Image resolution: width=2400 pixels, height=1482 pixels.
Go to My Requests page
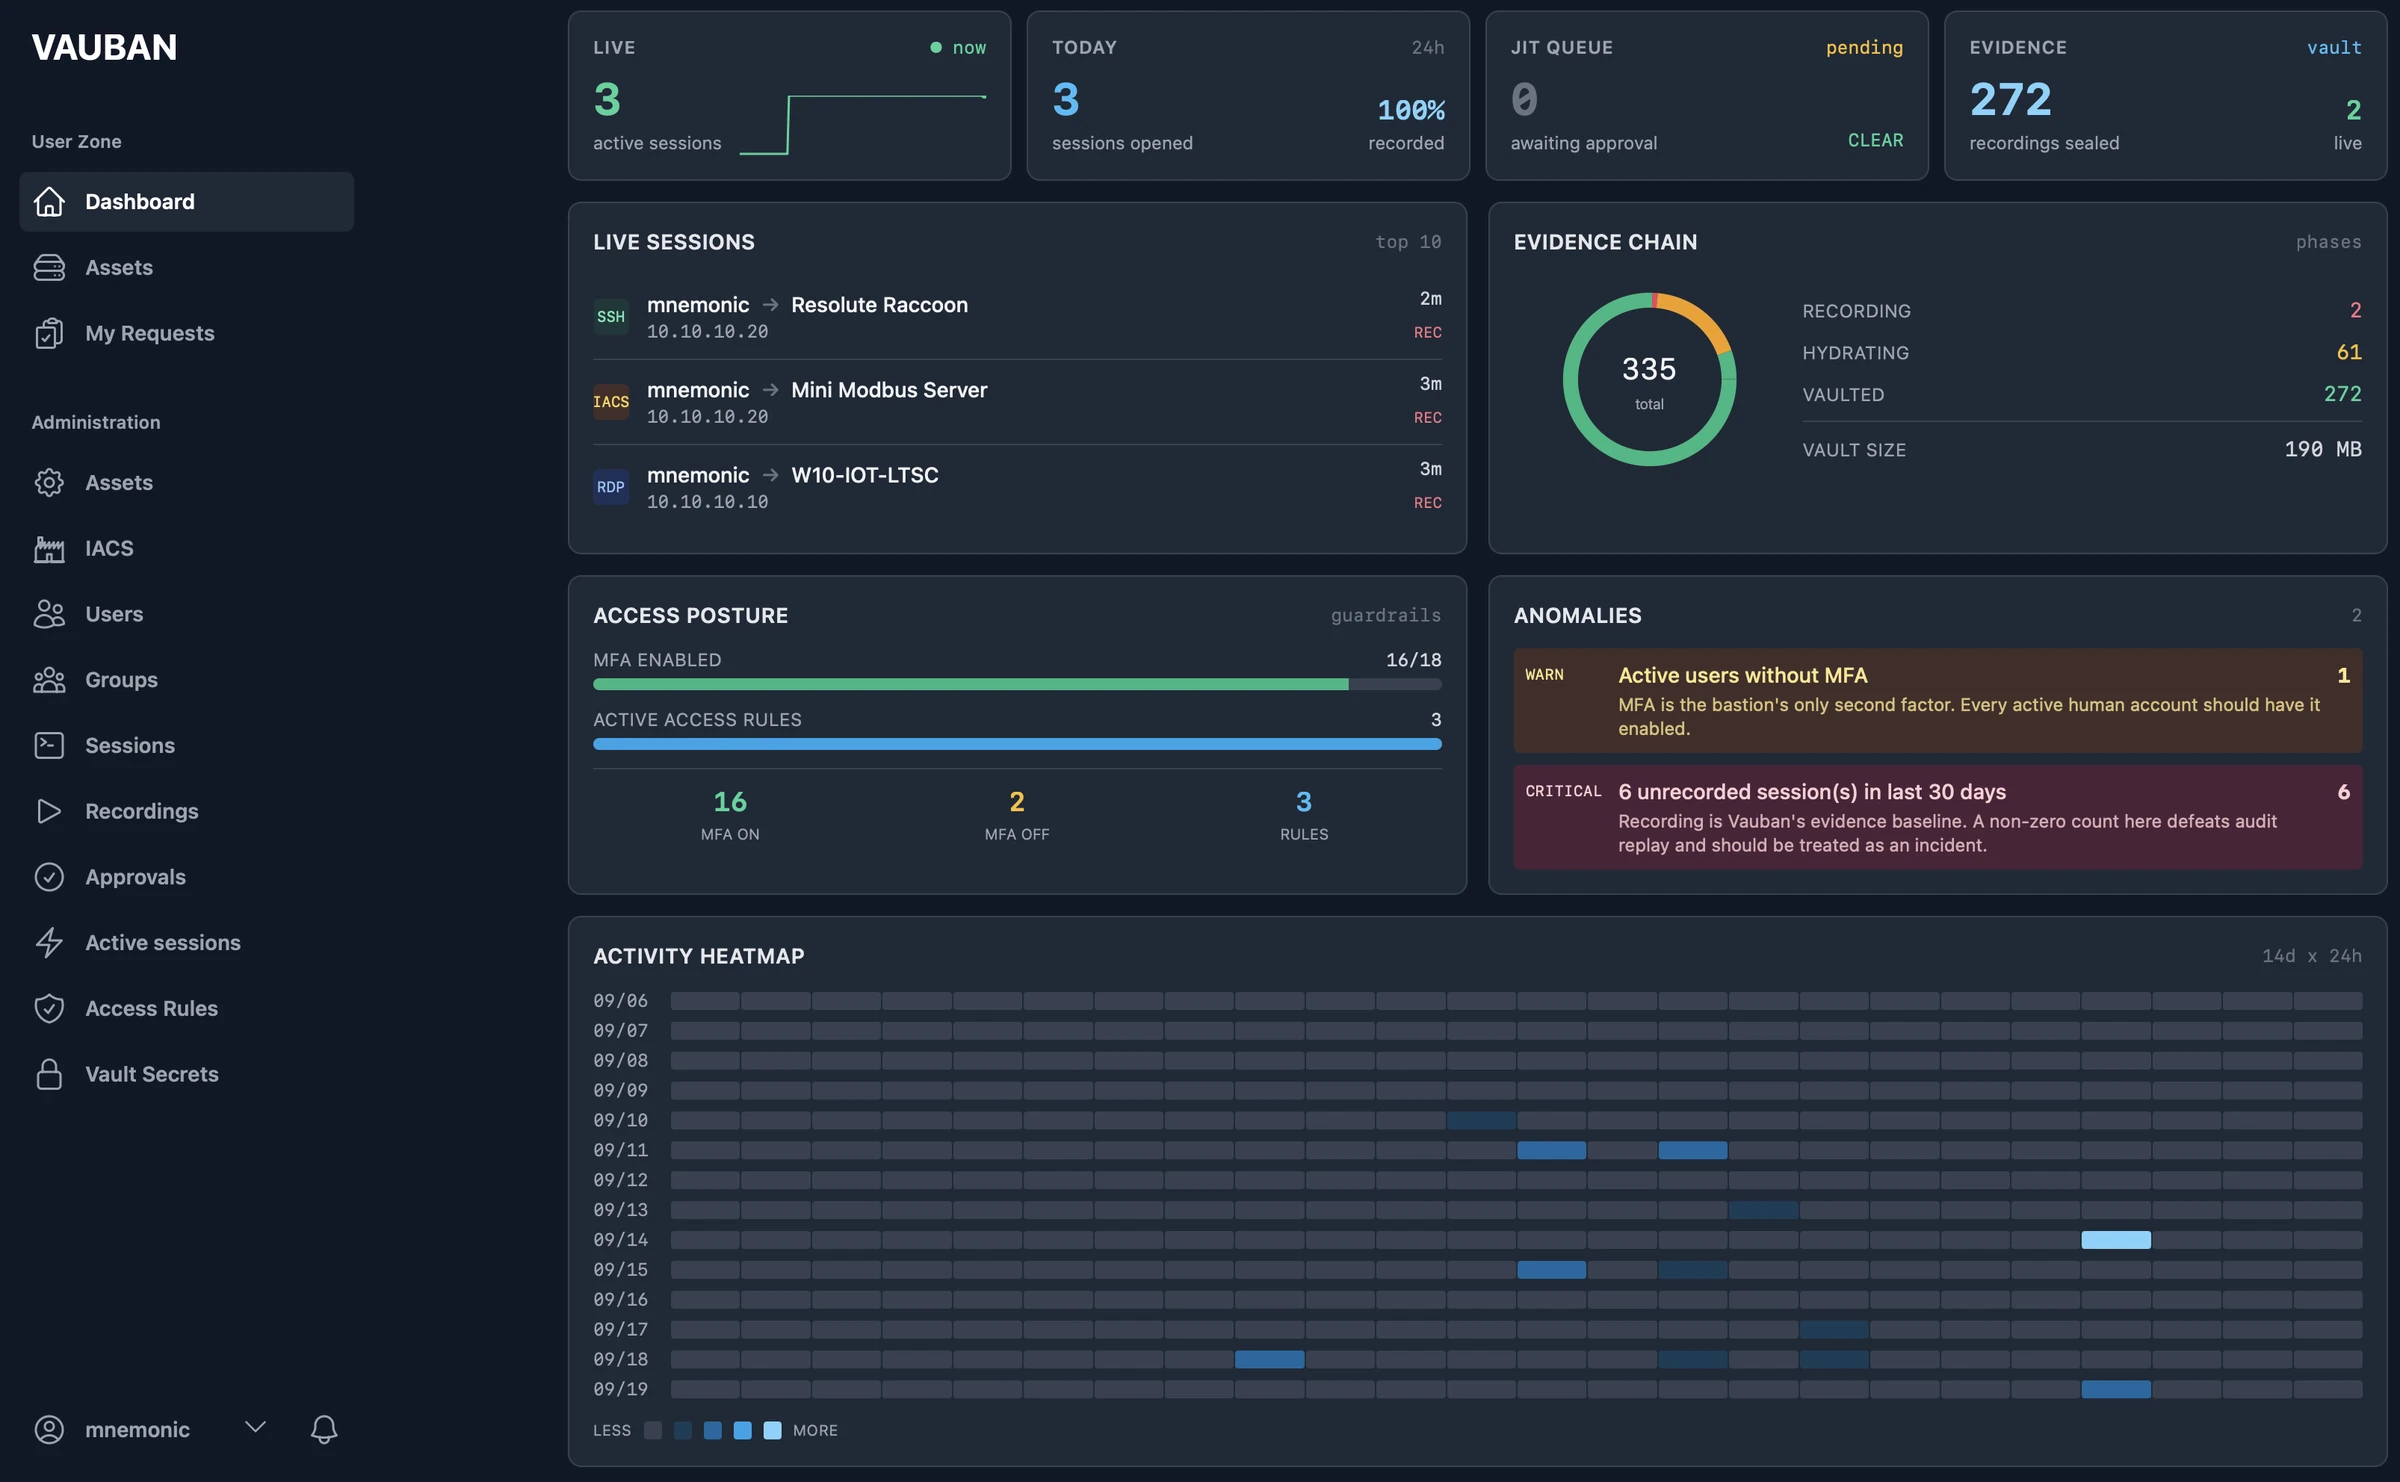(187, 333)
